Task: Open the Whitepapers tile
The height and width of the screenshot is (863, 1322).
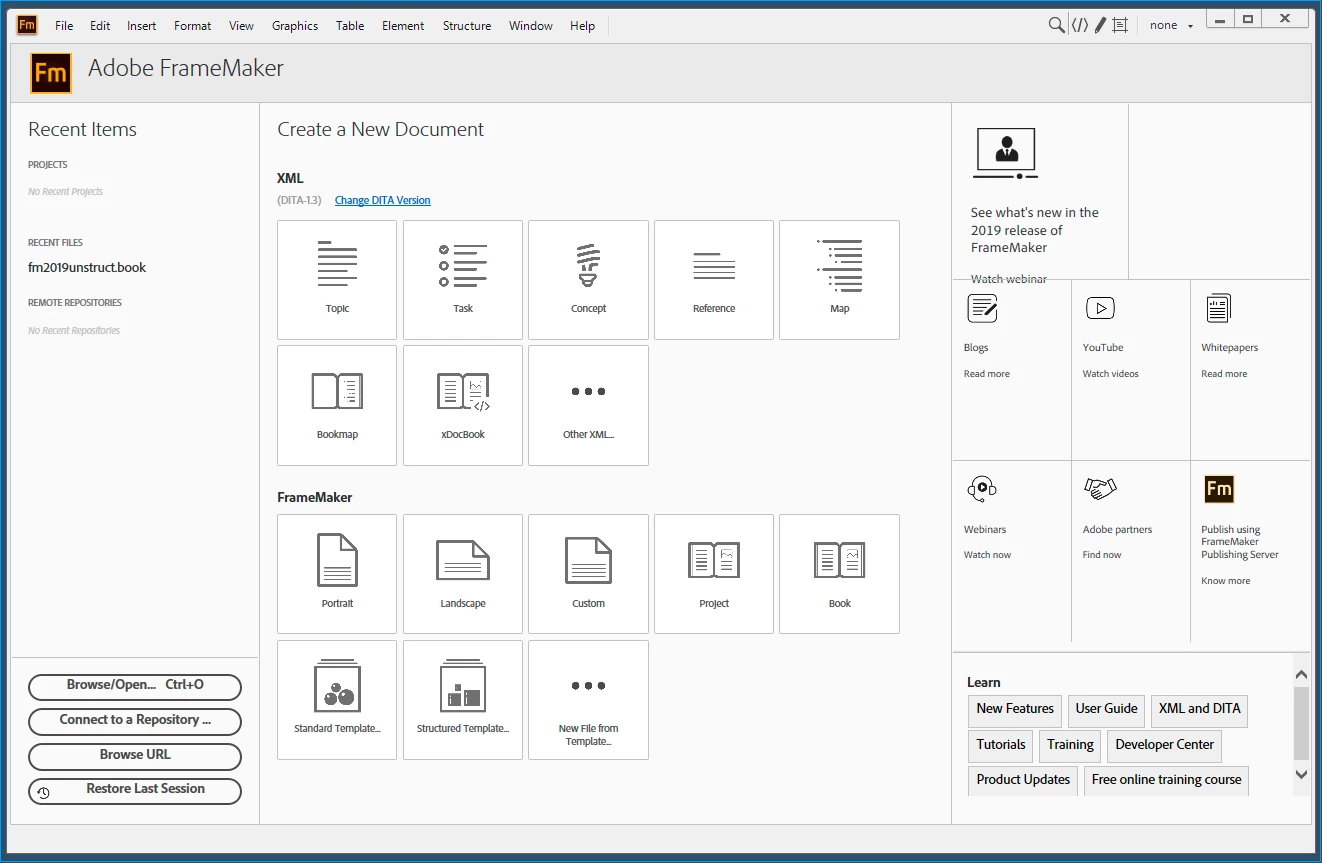Action: point(1250,369)
